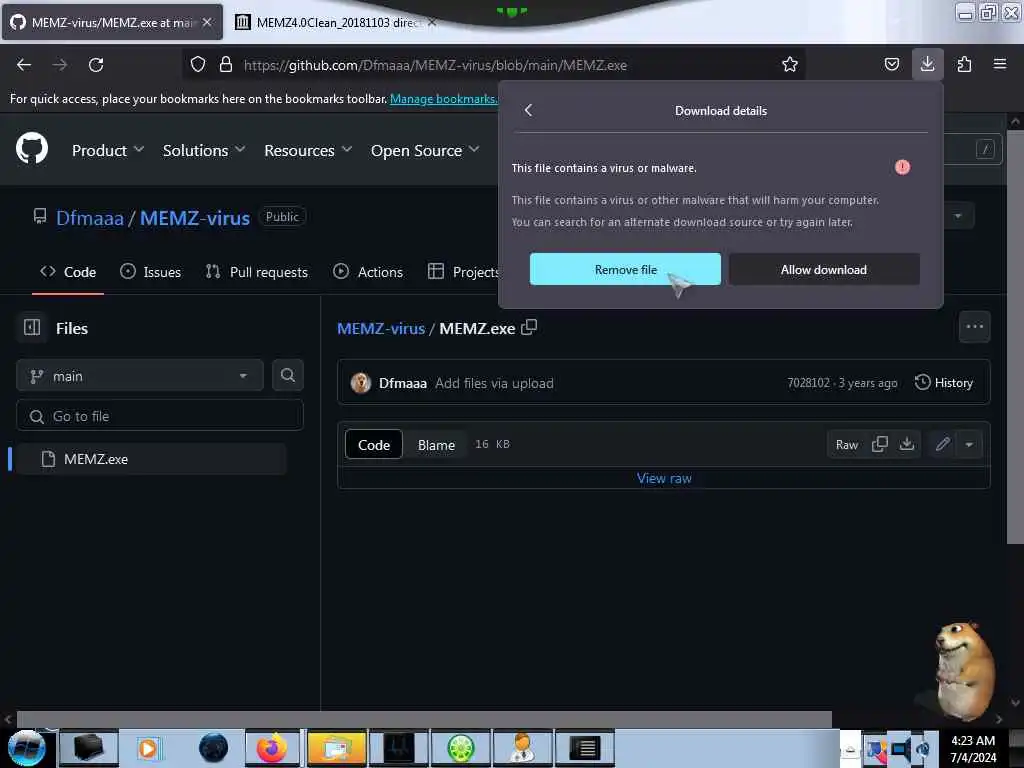This screenshot has height=768, width=1024.
Task: Click the Allow download button
Action: (x=824, y=269)
